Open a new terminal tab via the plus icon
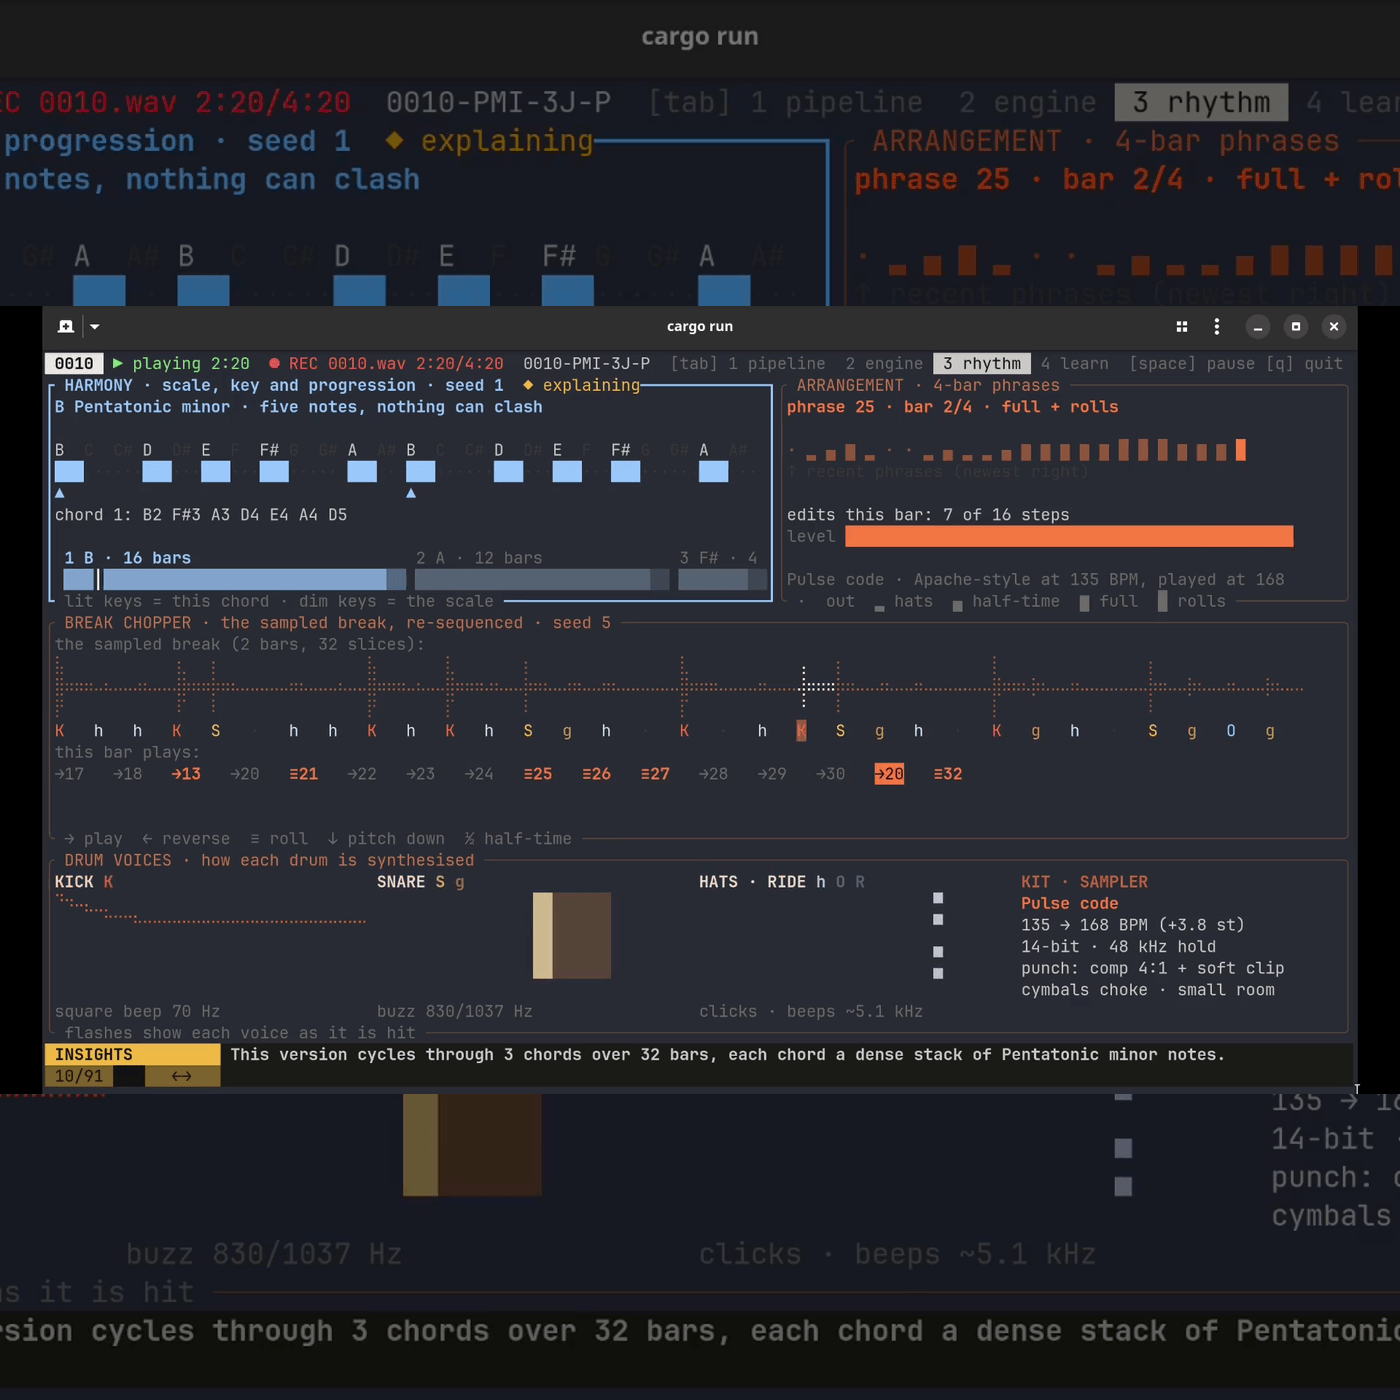Image resolution: width=1400 pixels, height=1400 pixels. pos(66,326)
